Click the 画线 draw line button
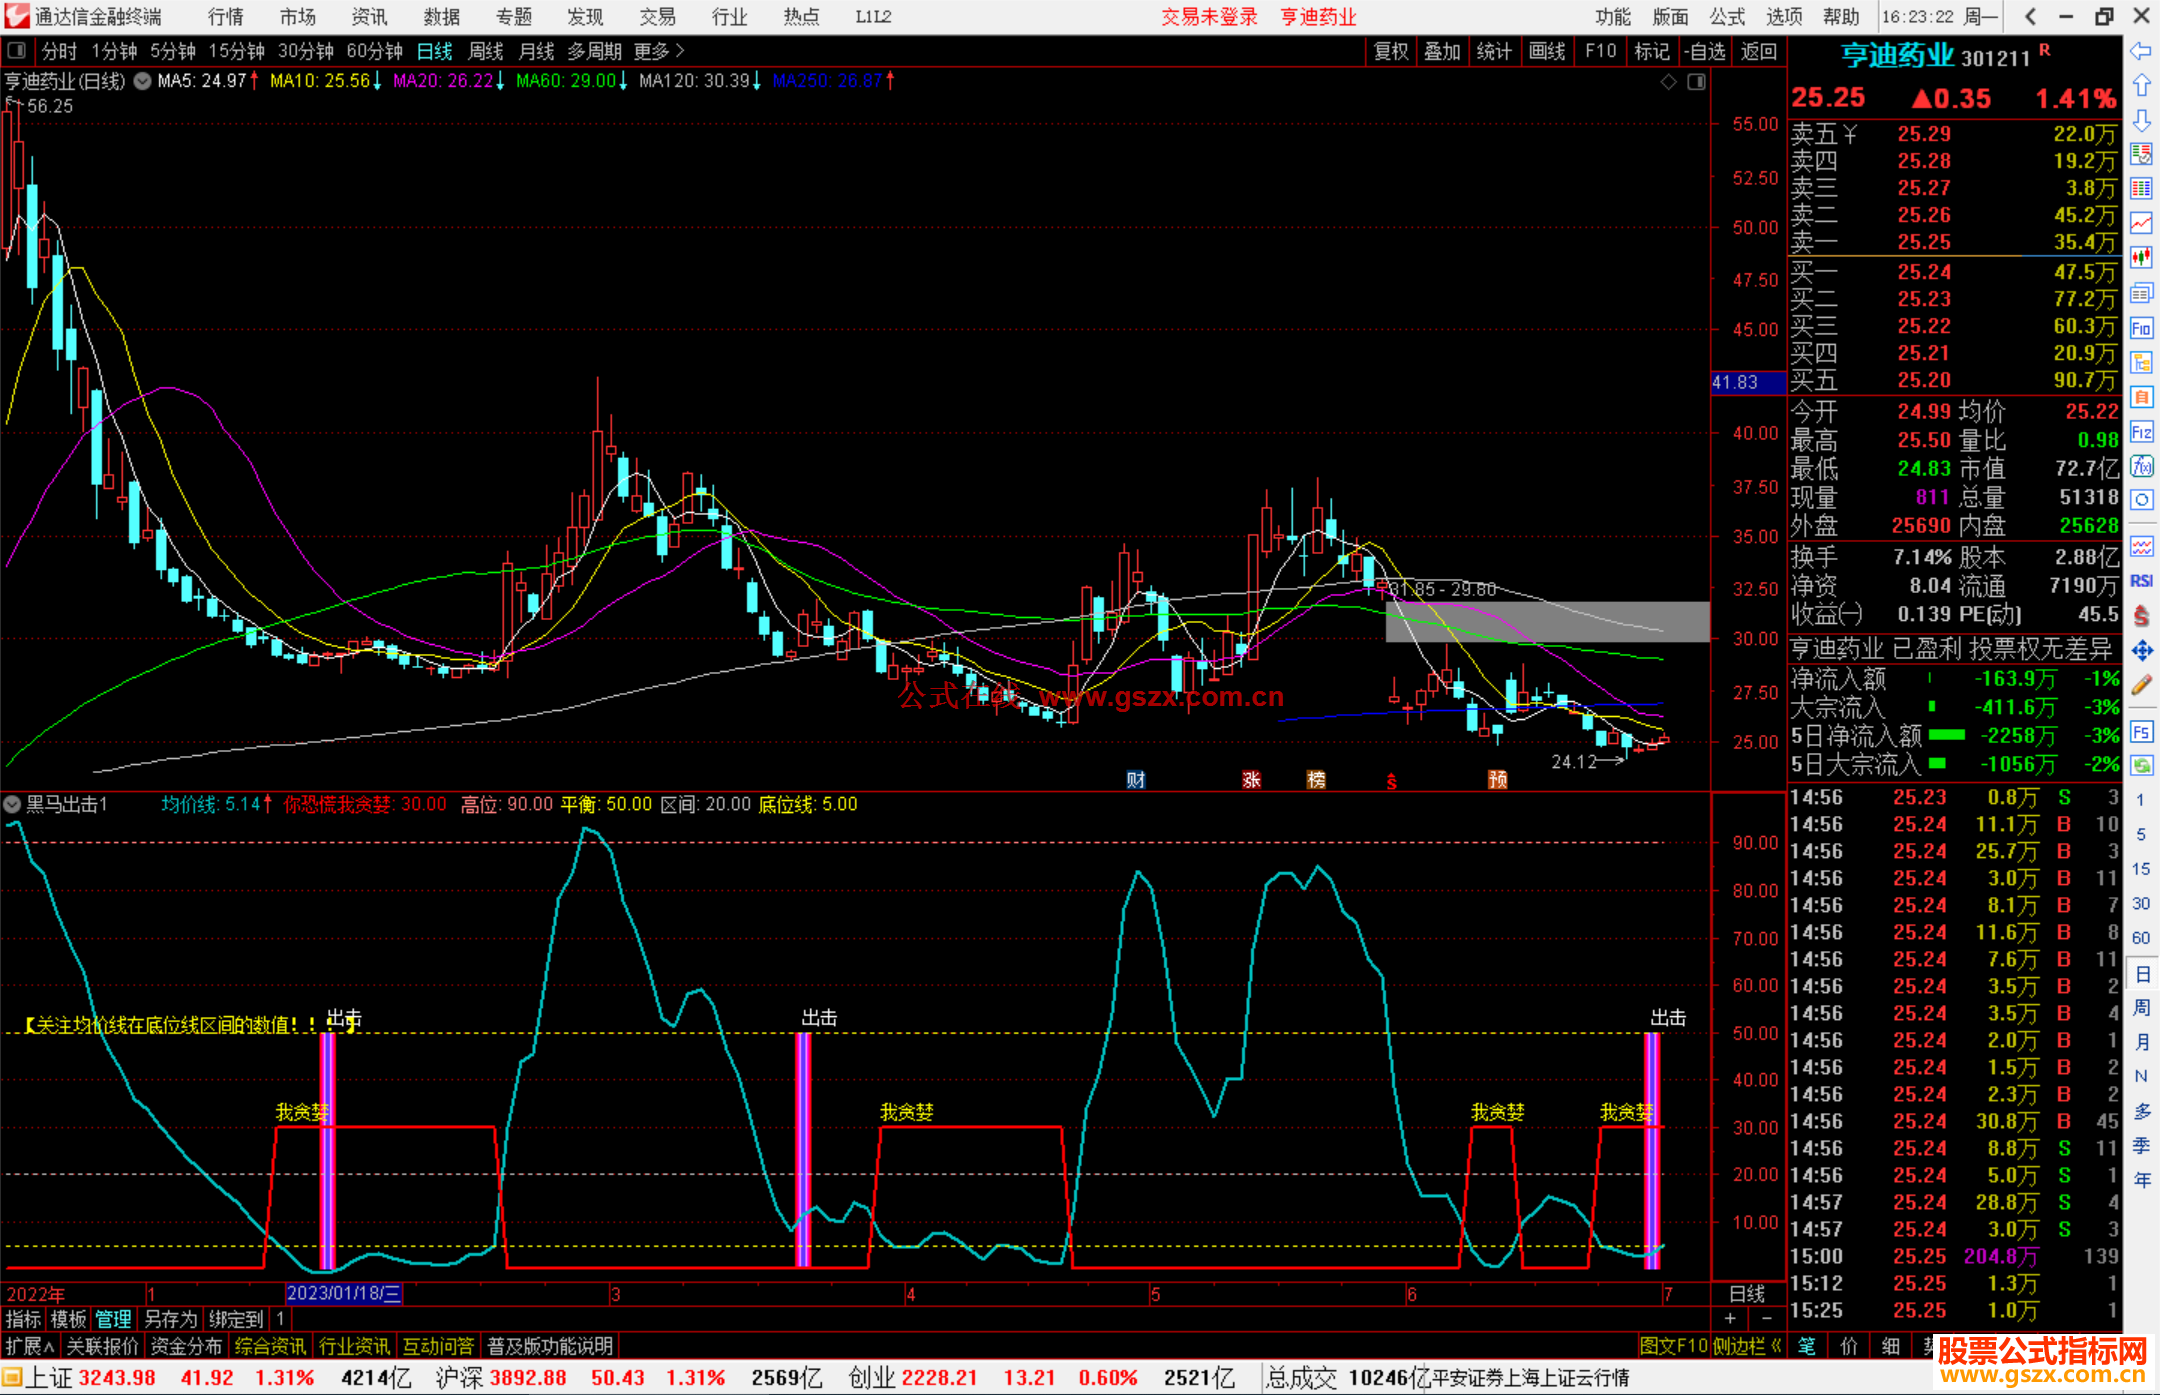The width and height of the screenshot is (2160, 1395). pos(1547,51)
